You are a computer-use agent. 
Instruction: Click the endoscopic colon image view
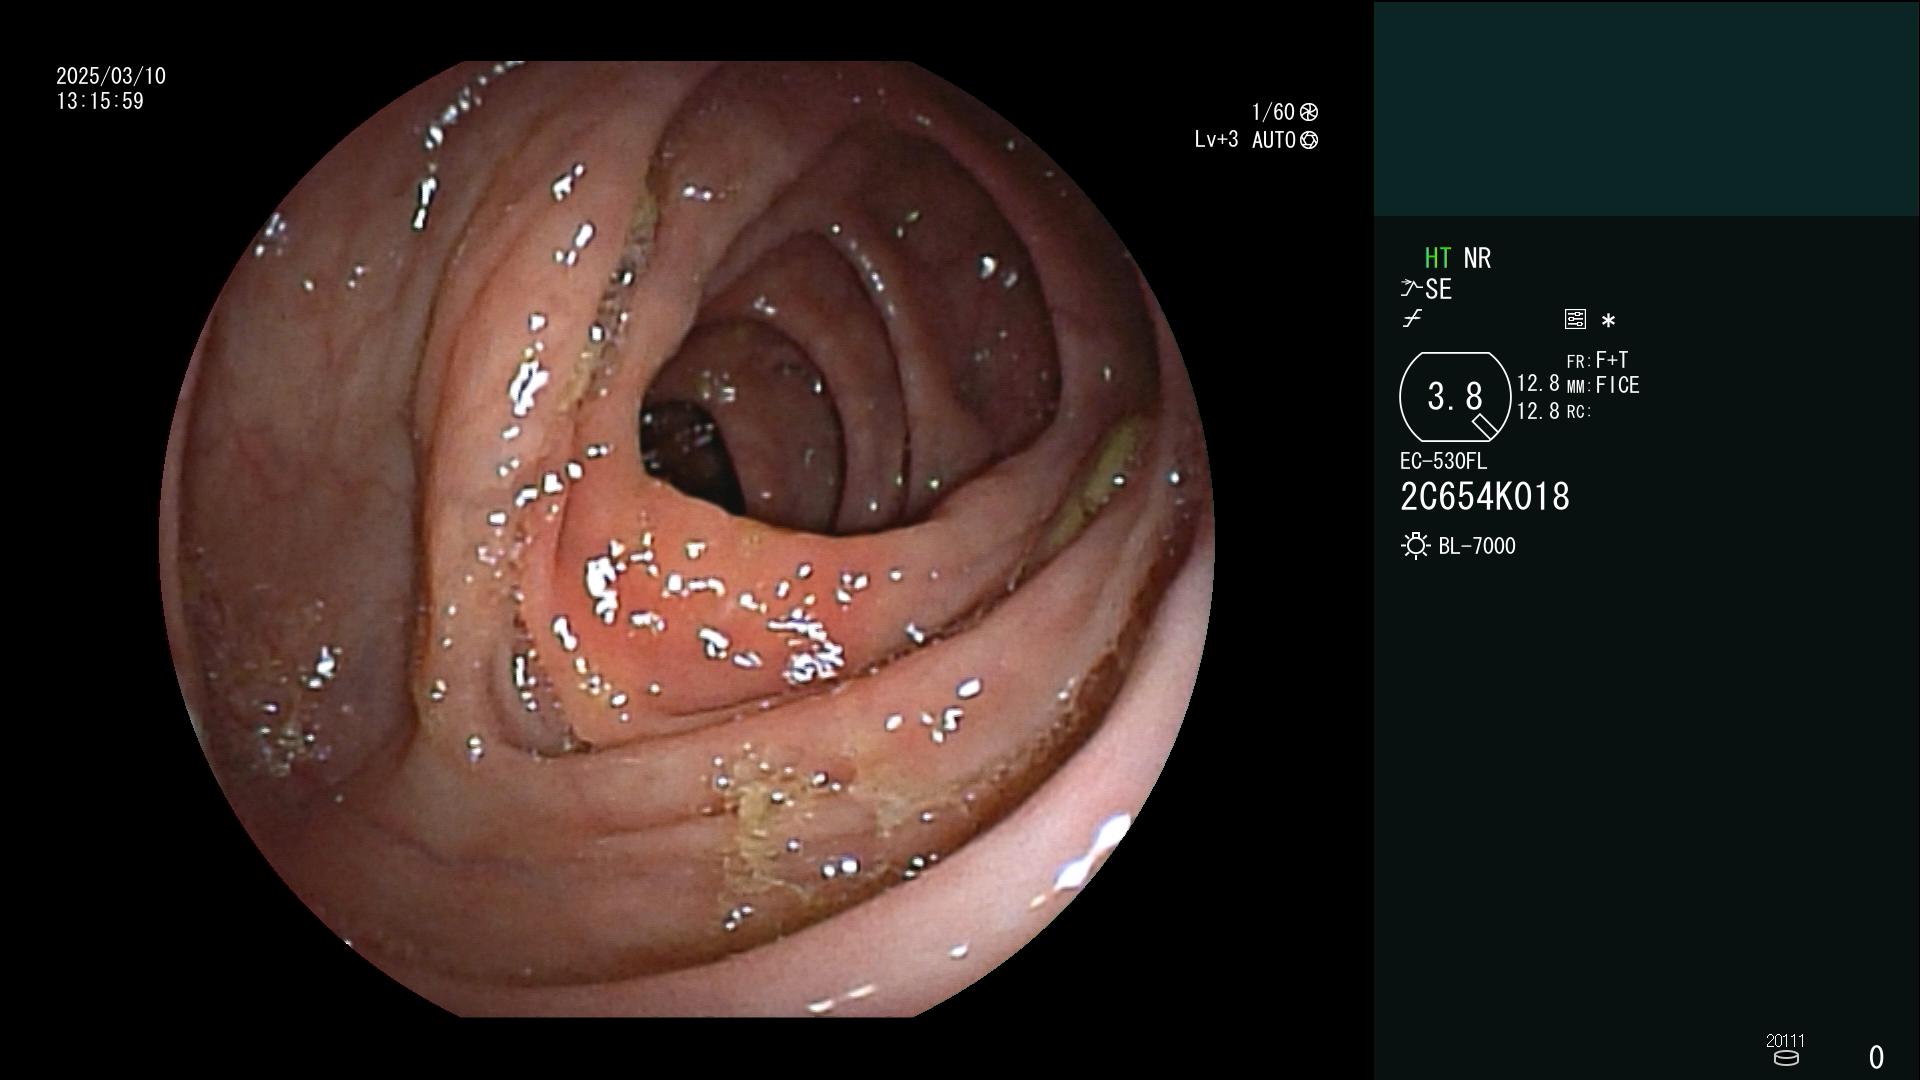click(x=687, y=539)
